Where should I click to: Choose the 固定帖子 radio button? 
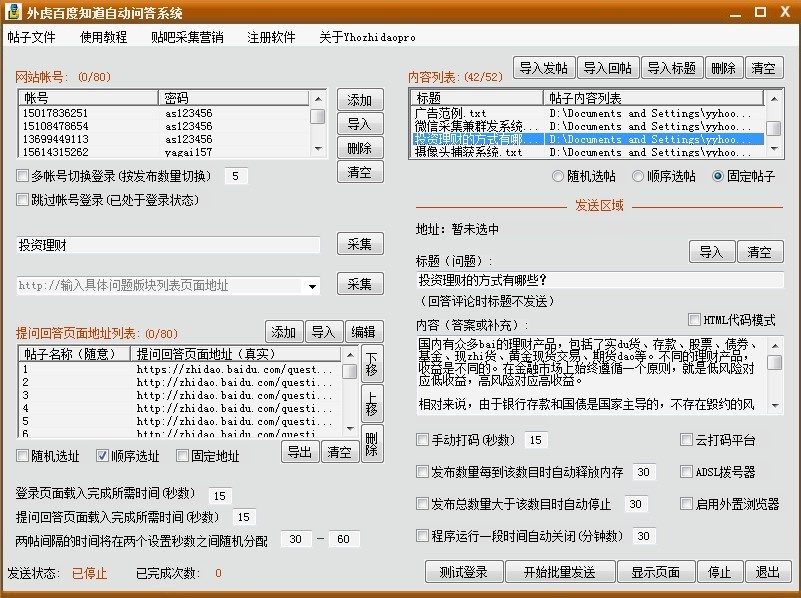tap(718, 177)
